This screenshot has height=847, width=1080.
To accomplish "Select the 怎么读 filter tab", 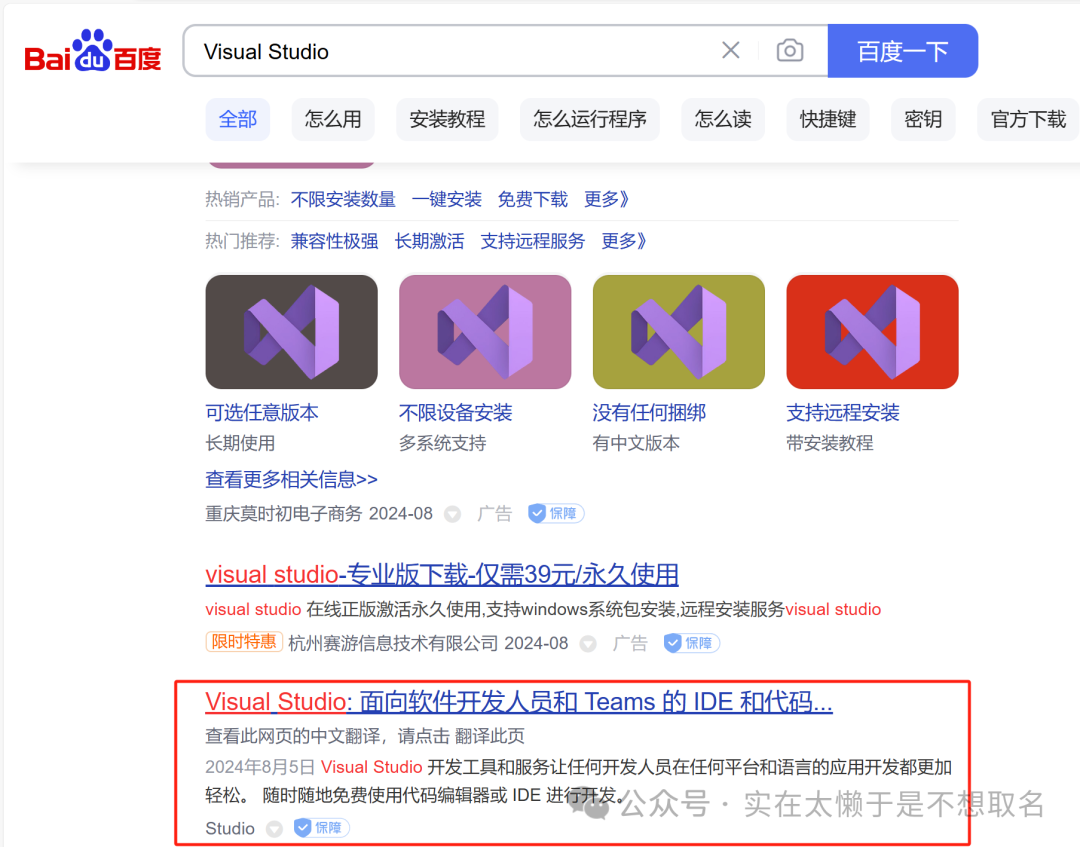I will [x=723, y=119].
